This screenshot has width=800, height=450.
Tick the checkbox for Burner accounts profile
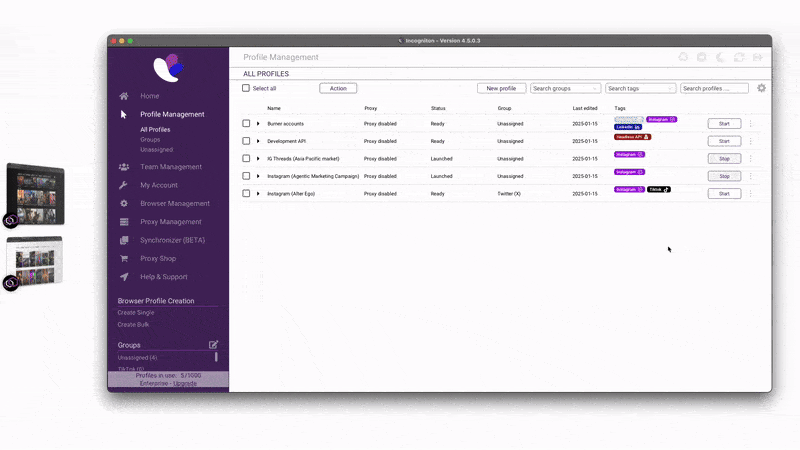[246, 123]
